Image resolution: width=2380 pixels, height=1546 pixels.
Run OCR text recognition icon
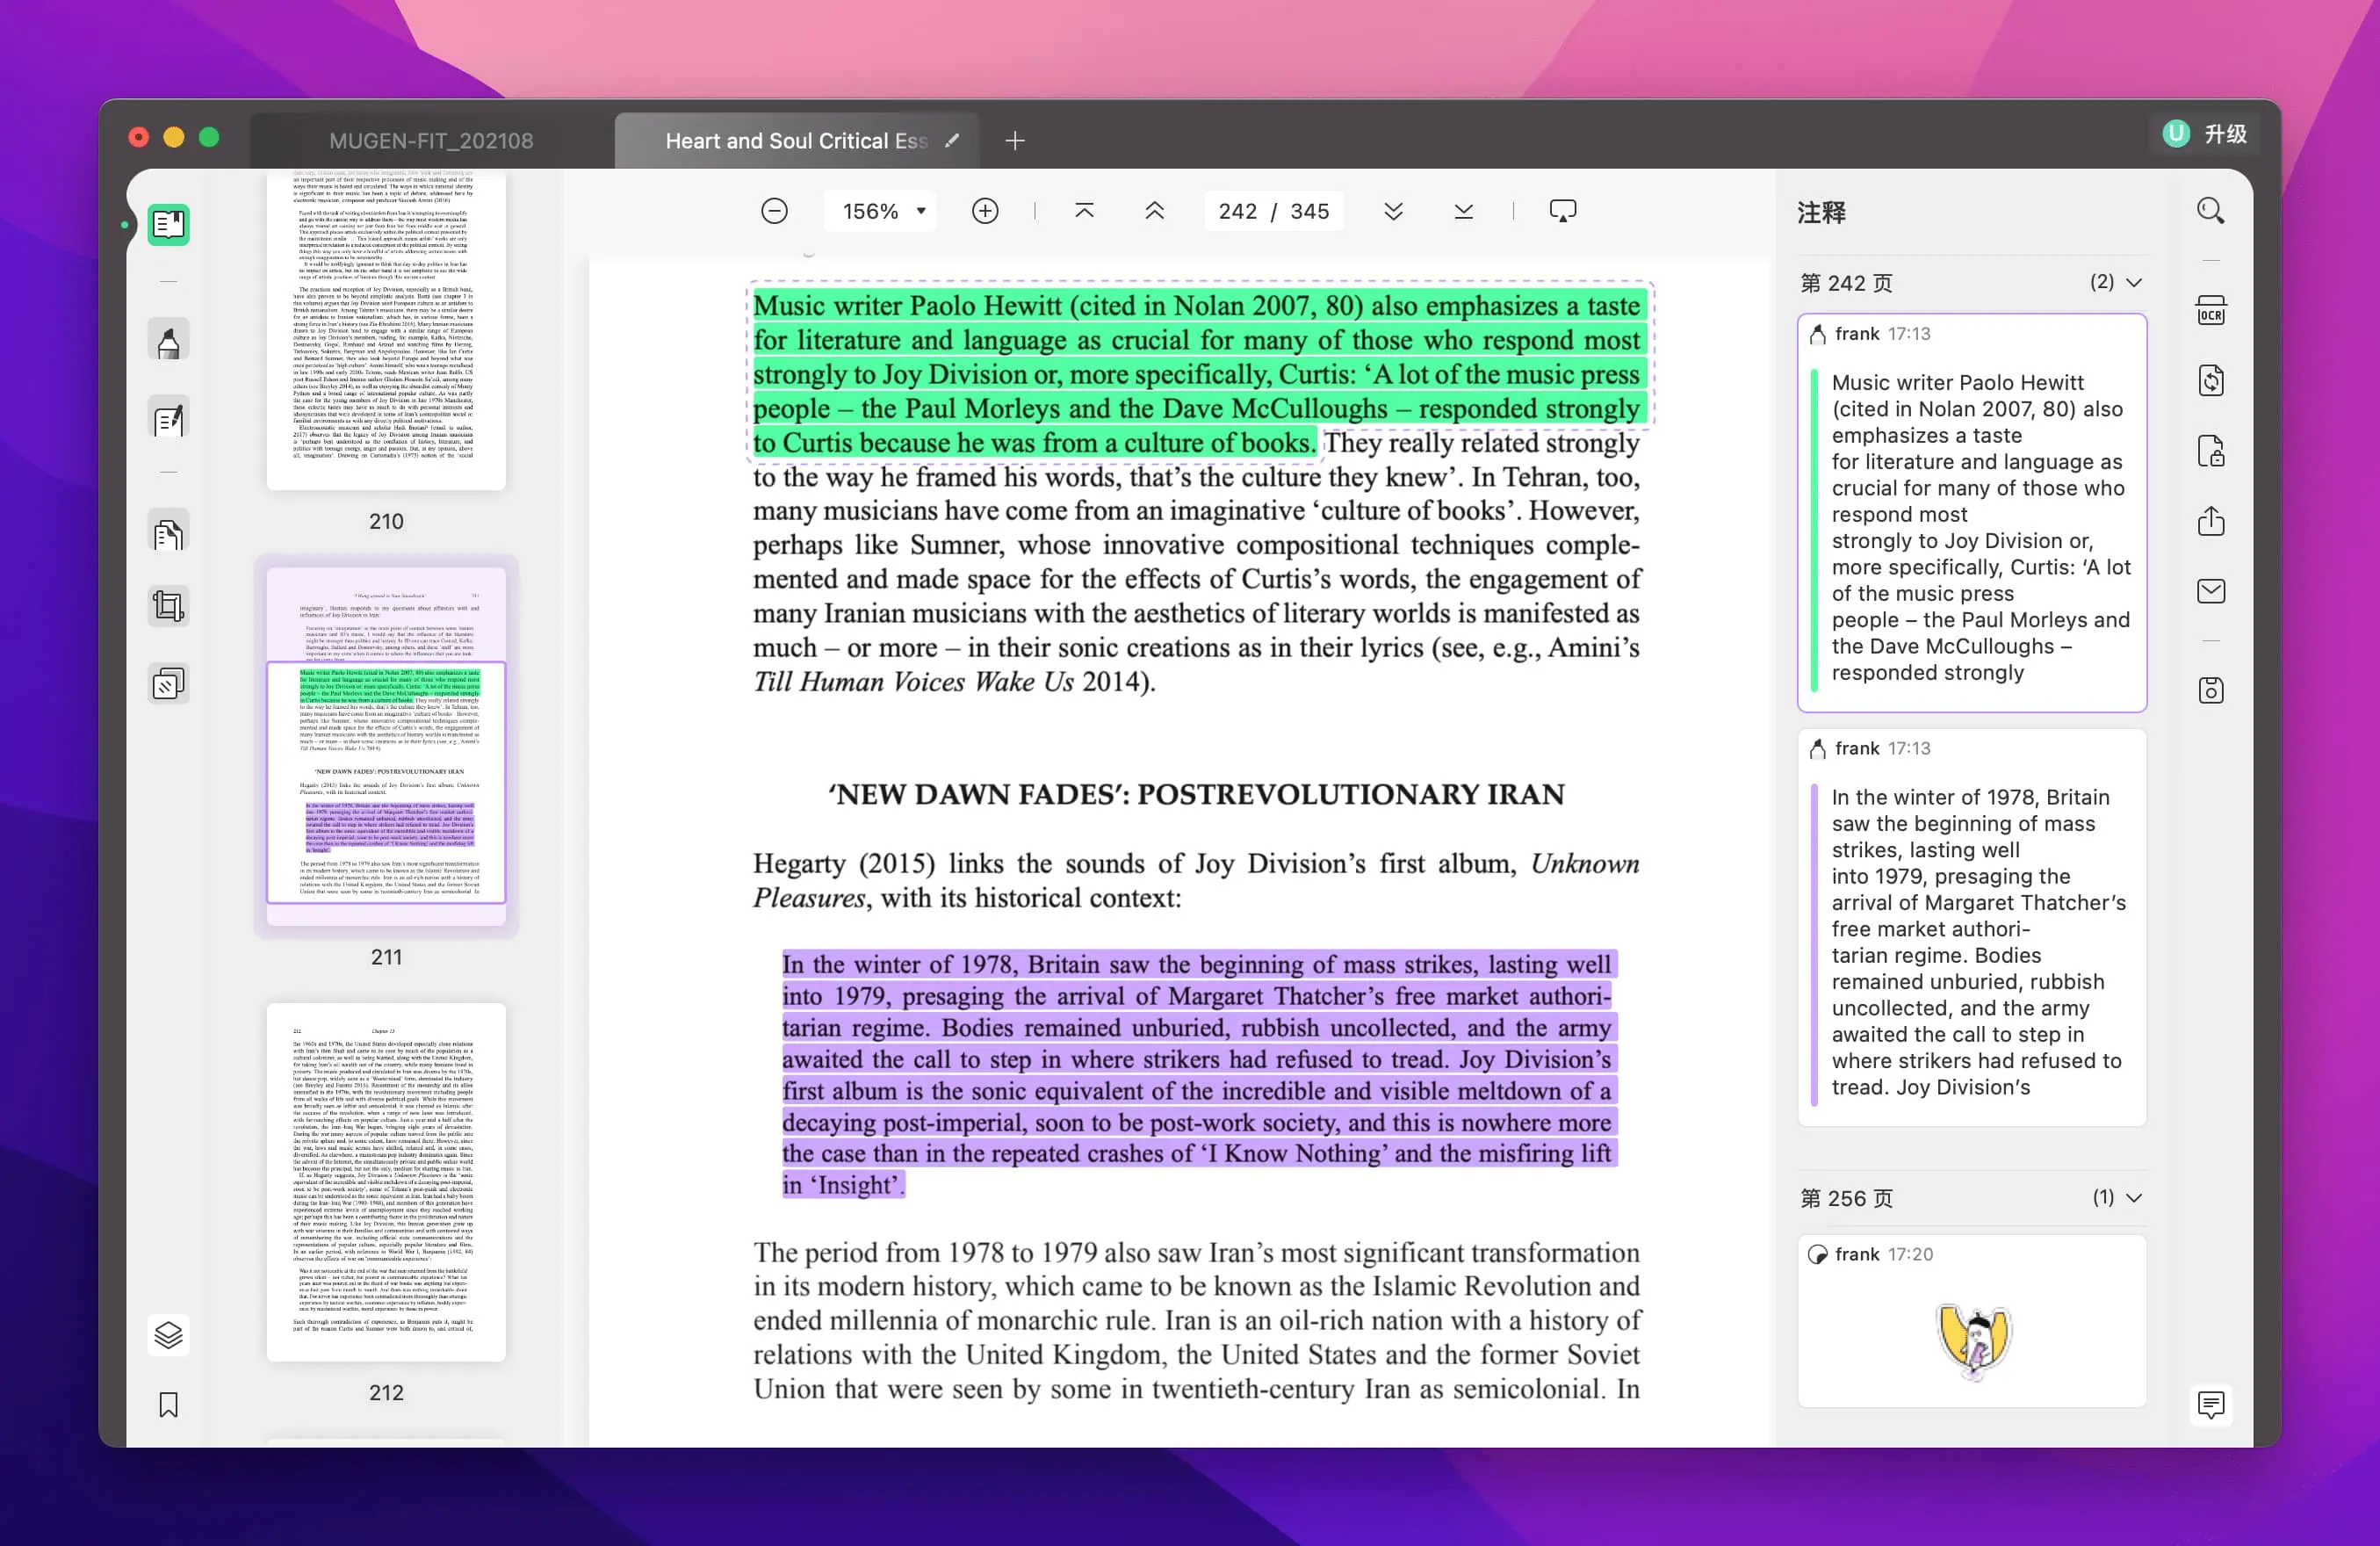[2210, 311]
